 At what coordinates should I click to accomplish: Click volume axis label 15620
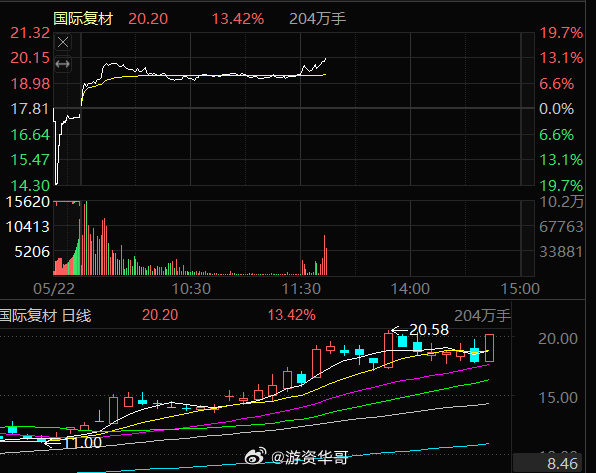point(28,202)
